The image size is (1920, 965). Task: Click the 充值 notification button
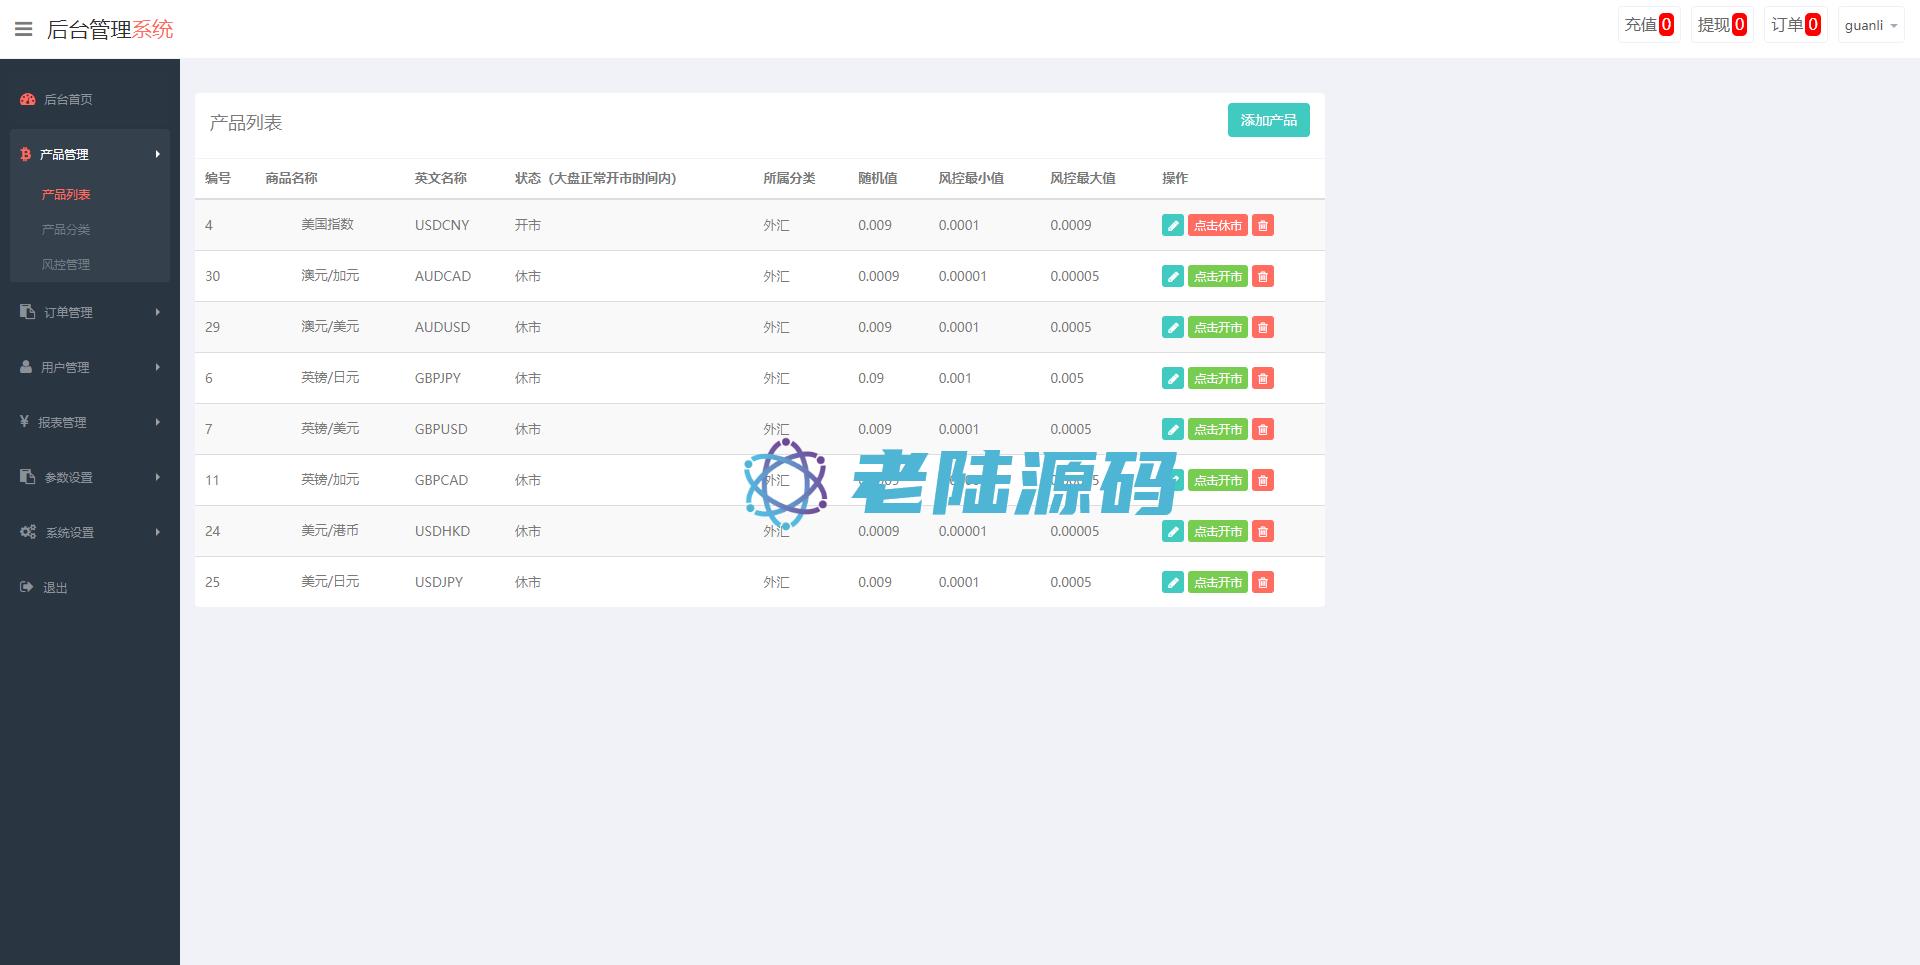pos(1648,25)
